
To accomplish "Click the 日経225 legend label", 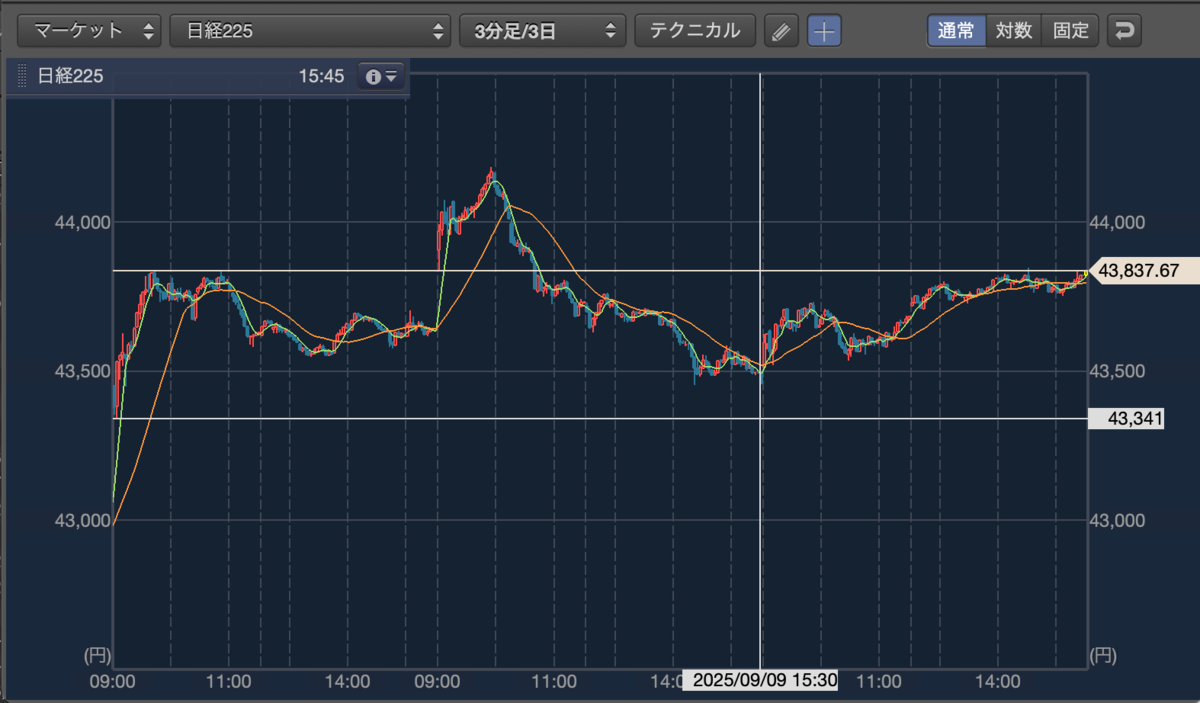I will point(70,76).
